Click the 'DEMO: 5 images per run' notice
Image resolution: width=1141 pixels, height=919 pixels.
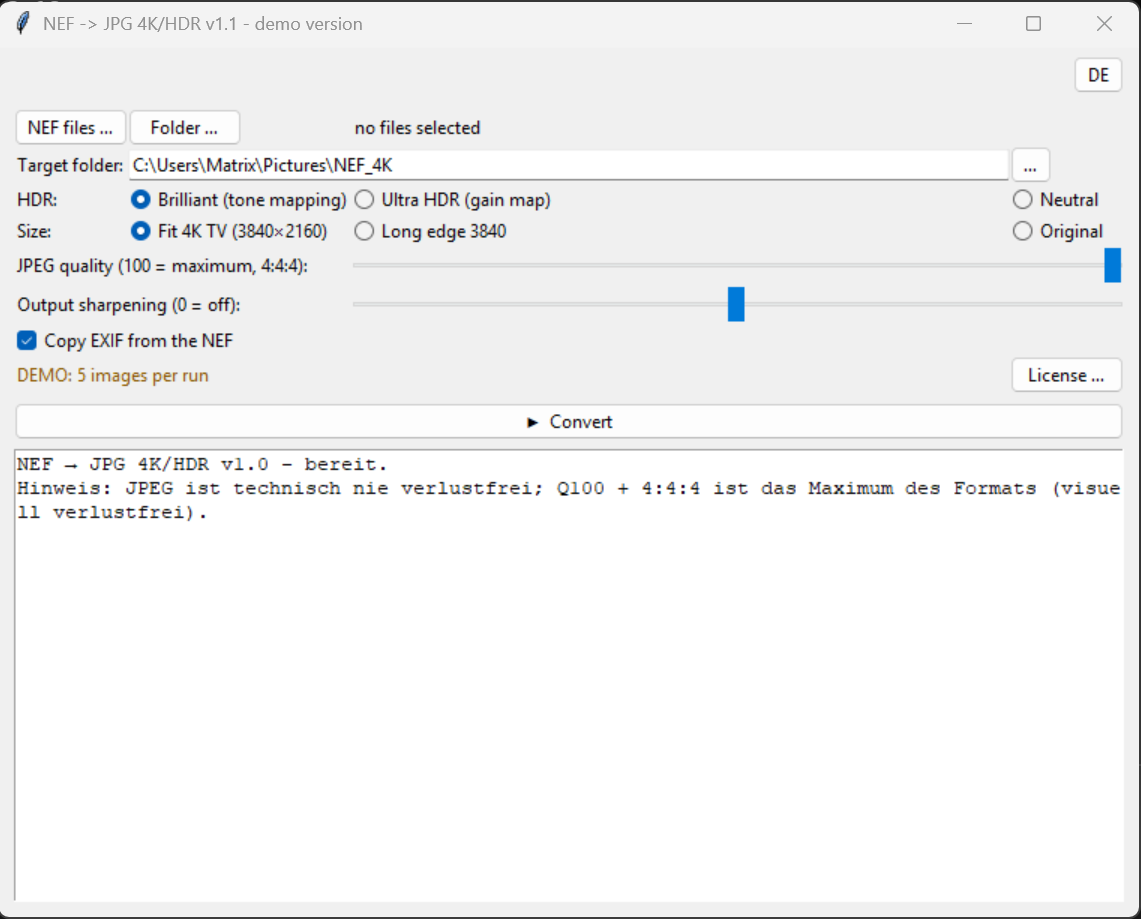tap(113, 375)
